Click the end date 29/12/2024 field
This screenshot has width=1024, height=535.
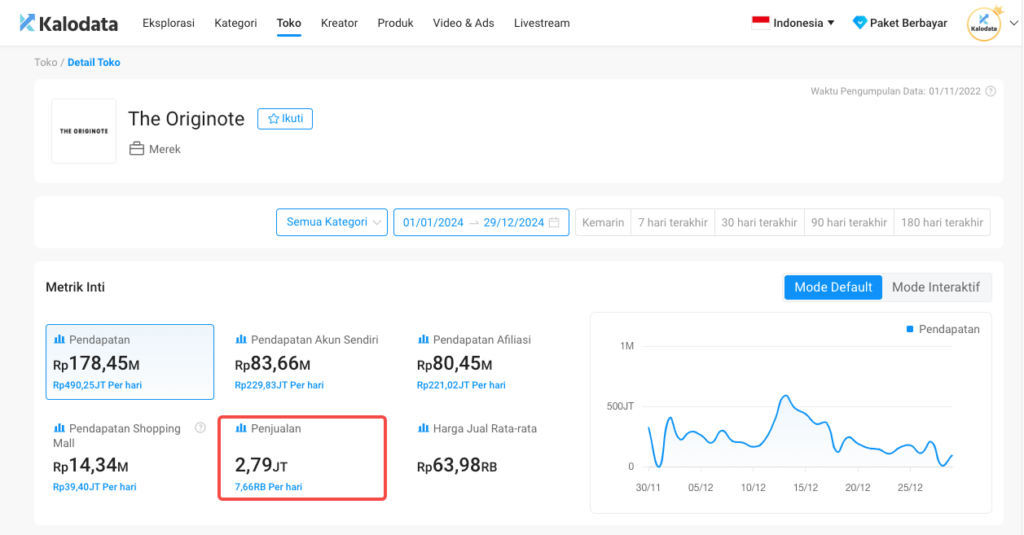[513, 223]
